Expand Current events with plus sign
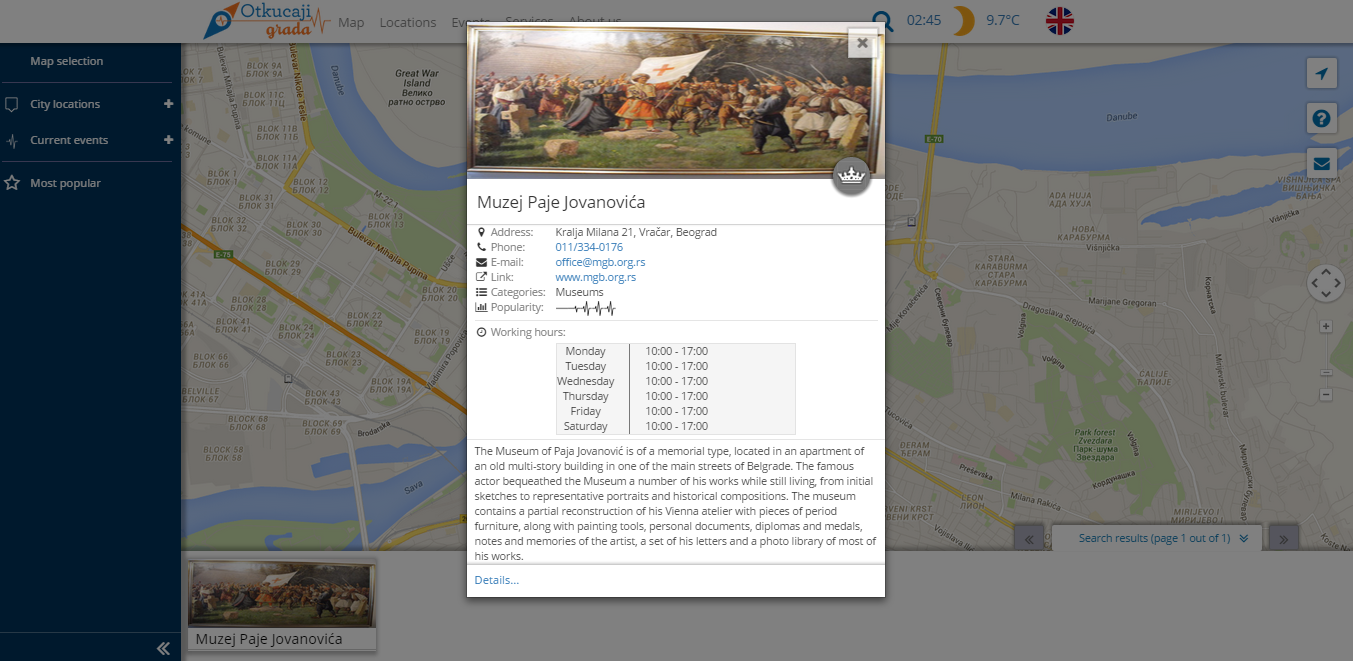 pyautogui.click(x=168, y=140)
